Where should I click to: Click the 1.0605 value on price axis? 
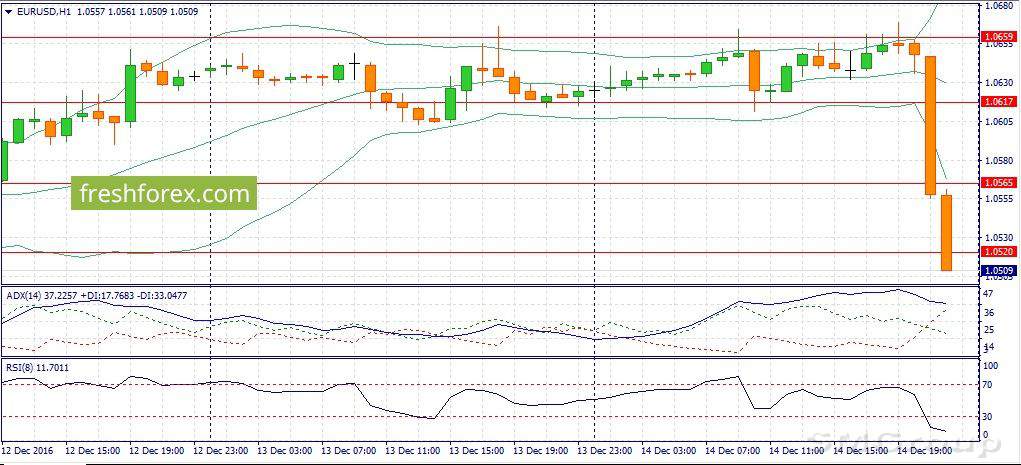click(x=1000, y=121)
